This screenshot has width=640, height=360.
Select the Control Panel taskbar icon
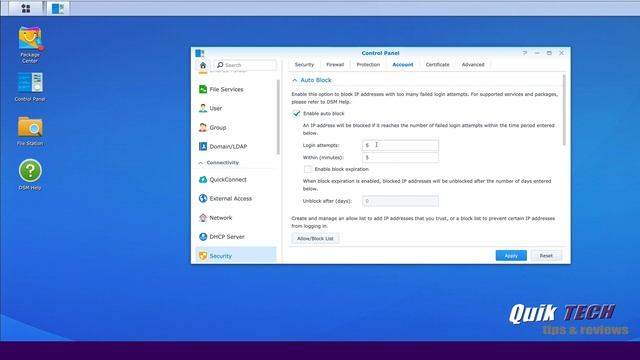click(58, 8)
